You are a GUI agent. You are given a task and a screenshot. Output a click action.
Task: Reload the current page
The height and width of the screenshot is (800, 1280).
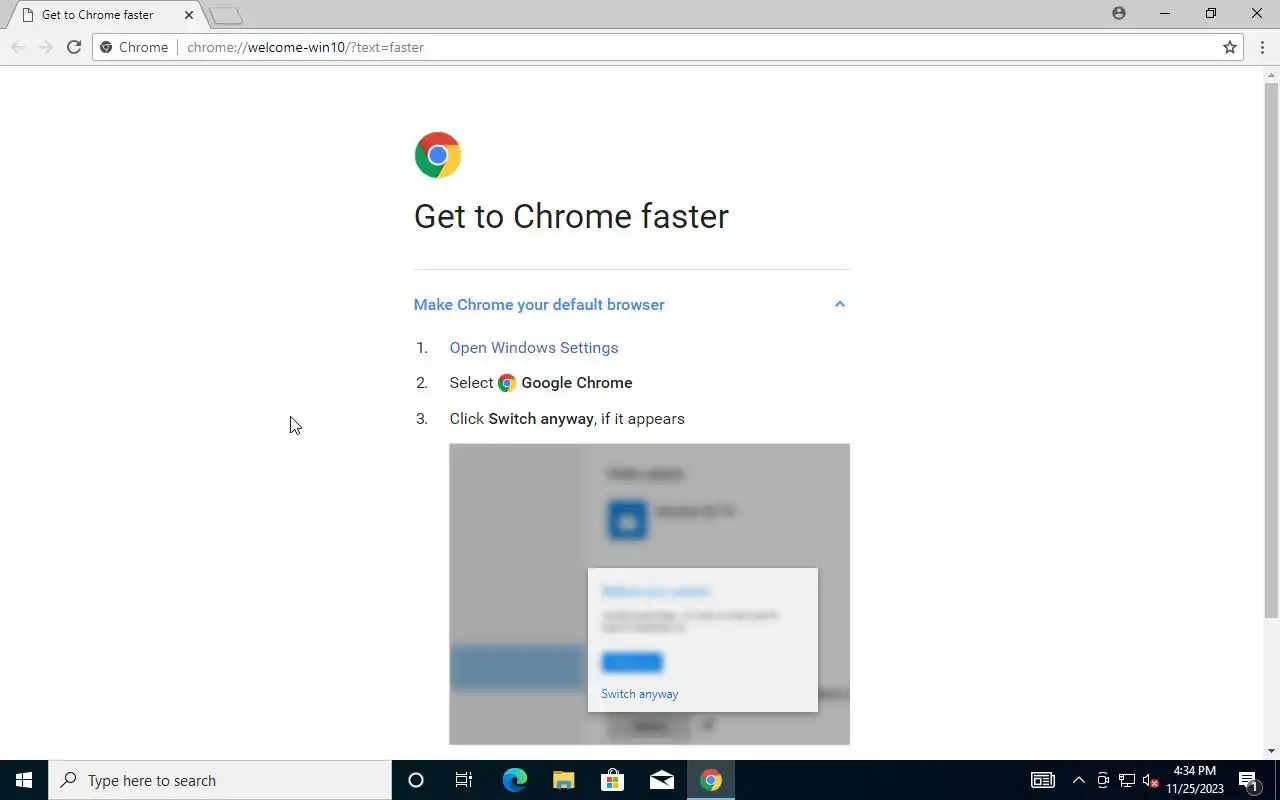(x=73, y=47)
